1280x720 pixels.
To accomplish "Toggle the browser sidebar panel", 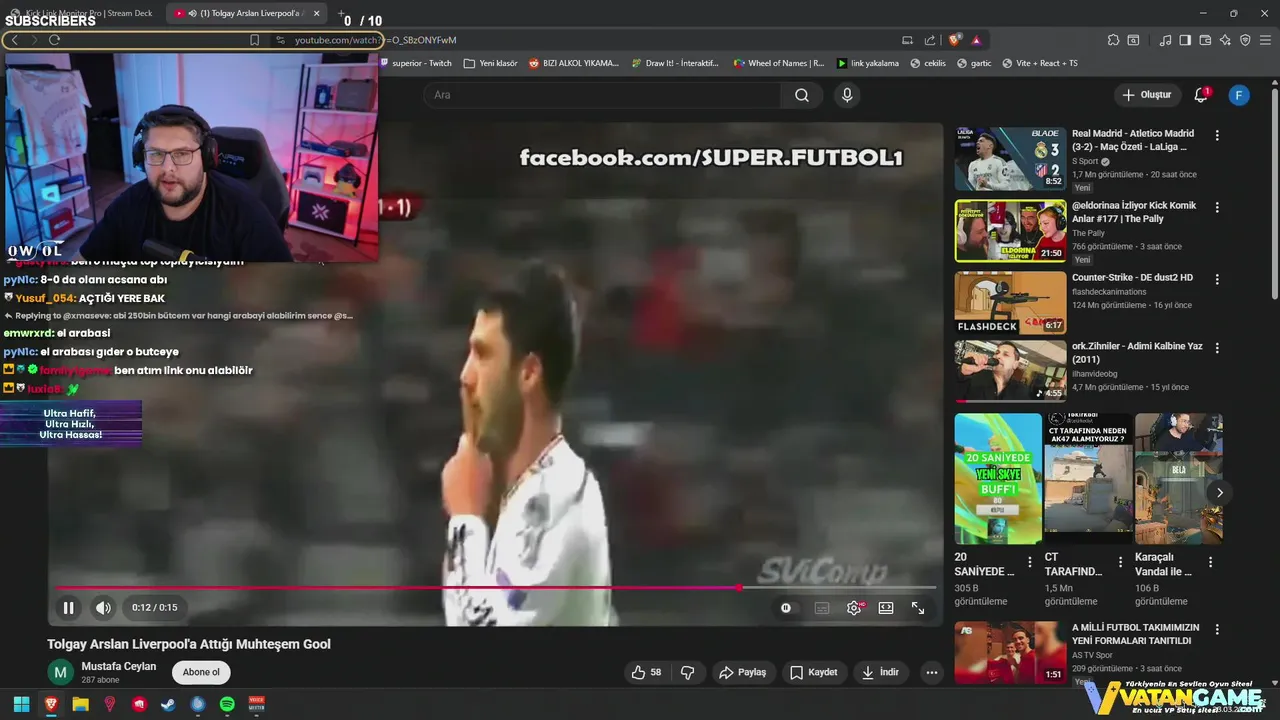I will pos(1185,40).
